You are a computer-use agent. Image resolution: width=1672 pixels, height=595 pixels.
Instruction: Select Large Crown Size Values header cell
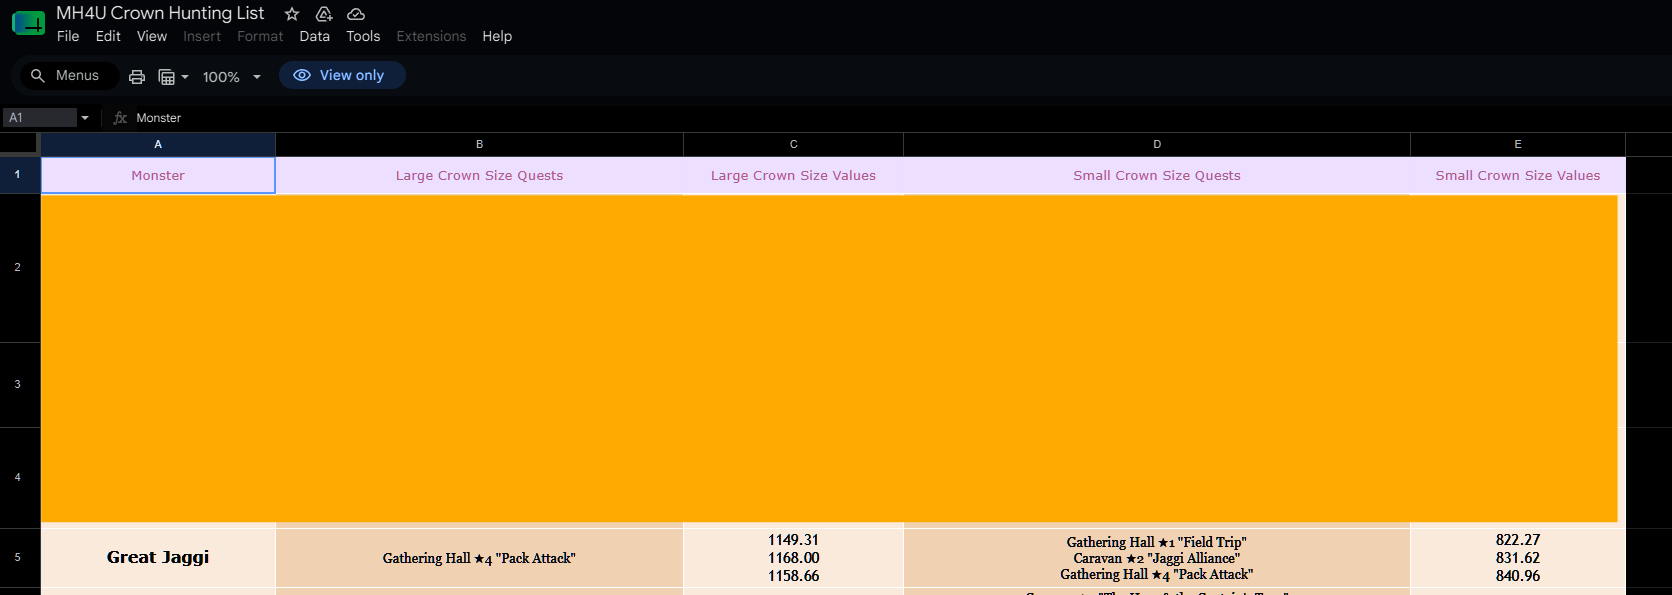(793, 175)
